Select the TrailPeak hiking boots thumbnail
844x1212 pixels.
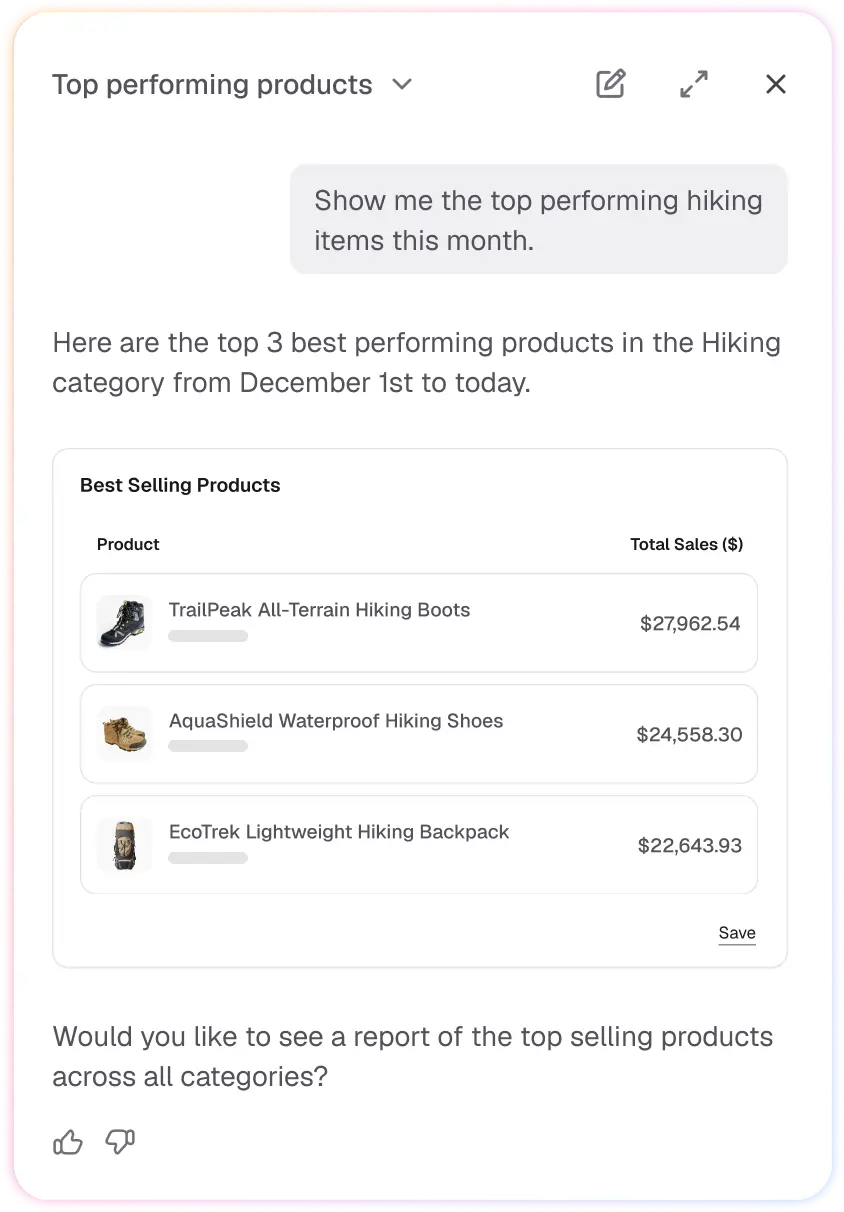click(124, 622)
